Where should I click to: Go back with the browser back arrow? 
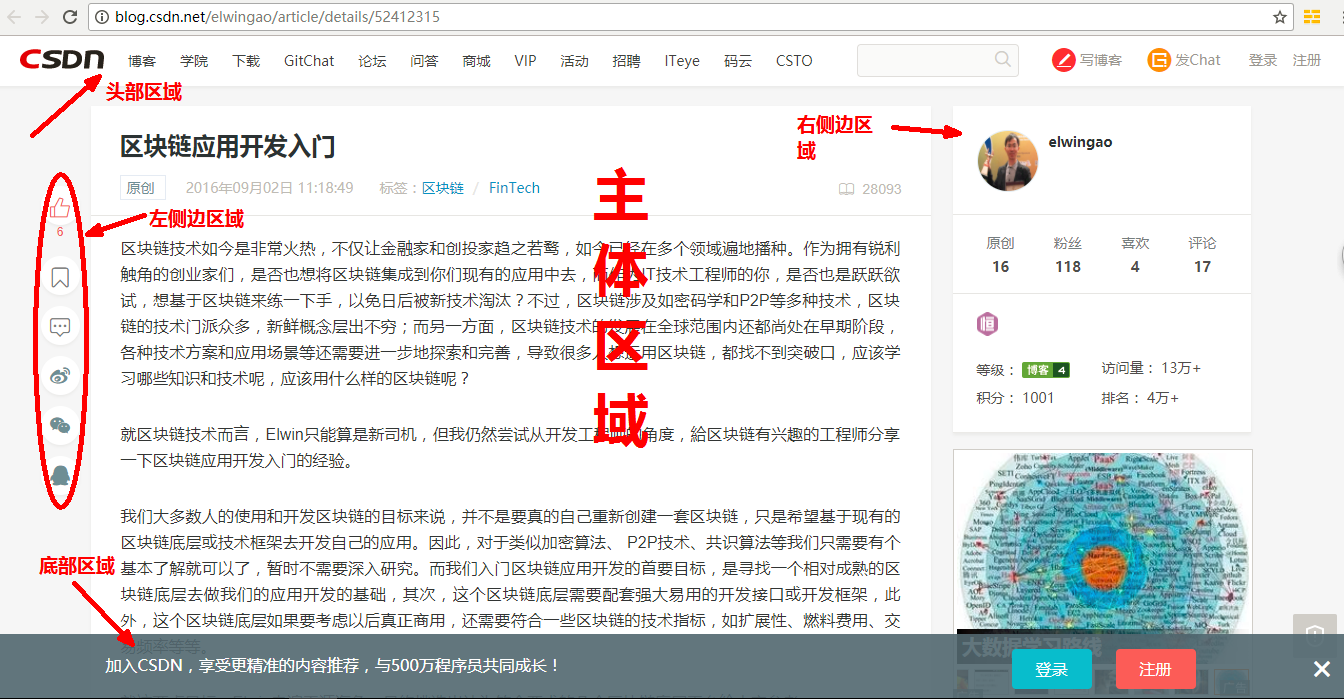(x=14, y=17)
